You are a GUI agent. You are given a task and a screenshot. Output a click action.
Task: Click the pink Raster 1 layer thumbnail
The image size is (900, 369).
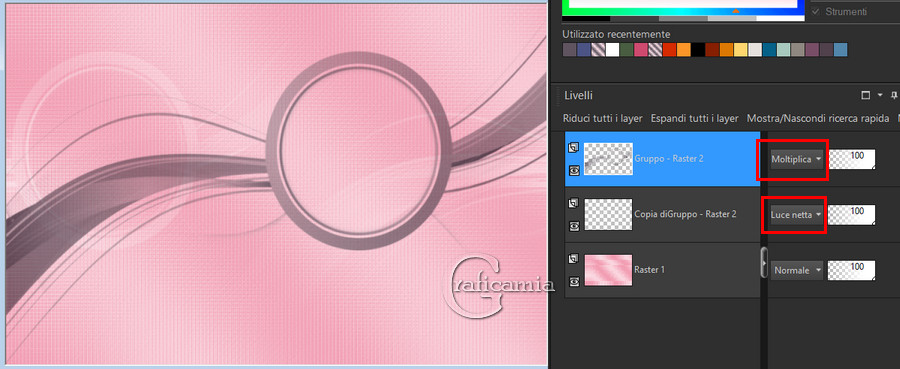tap(608, 270)
